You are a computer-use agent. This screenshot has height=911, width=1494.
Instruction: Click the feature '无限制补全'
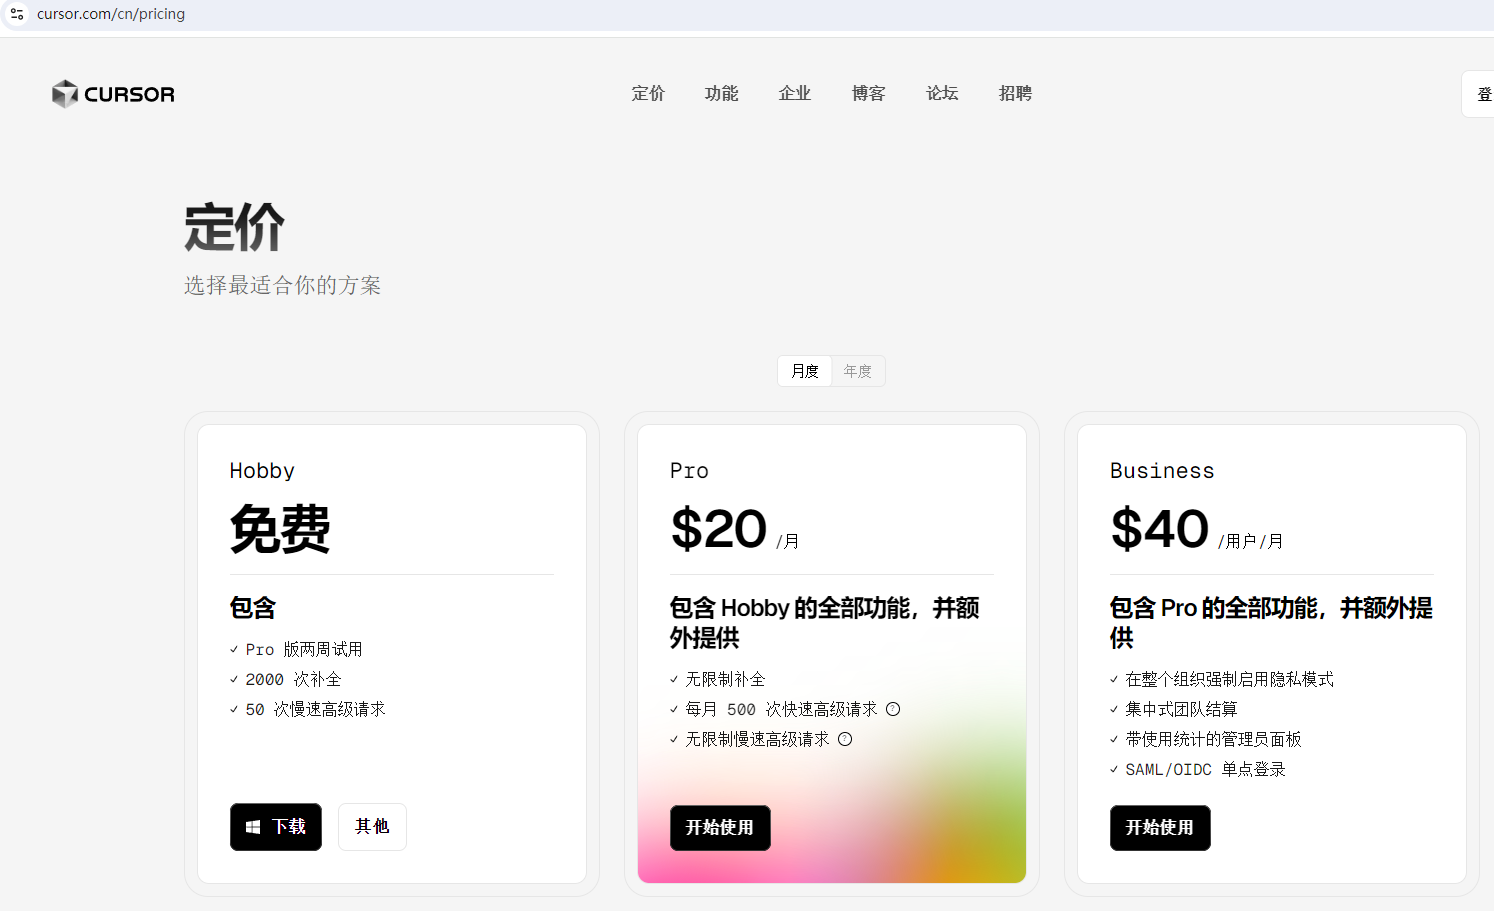[725, 679]
